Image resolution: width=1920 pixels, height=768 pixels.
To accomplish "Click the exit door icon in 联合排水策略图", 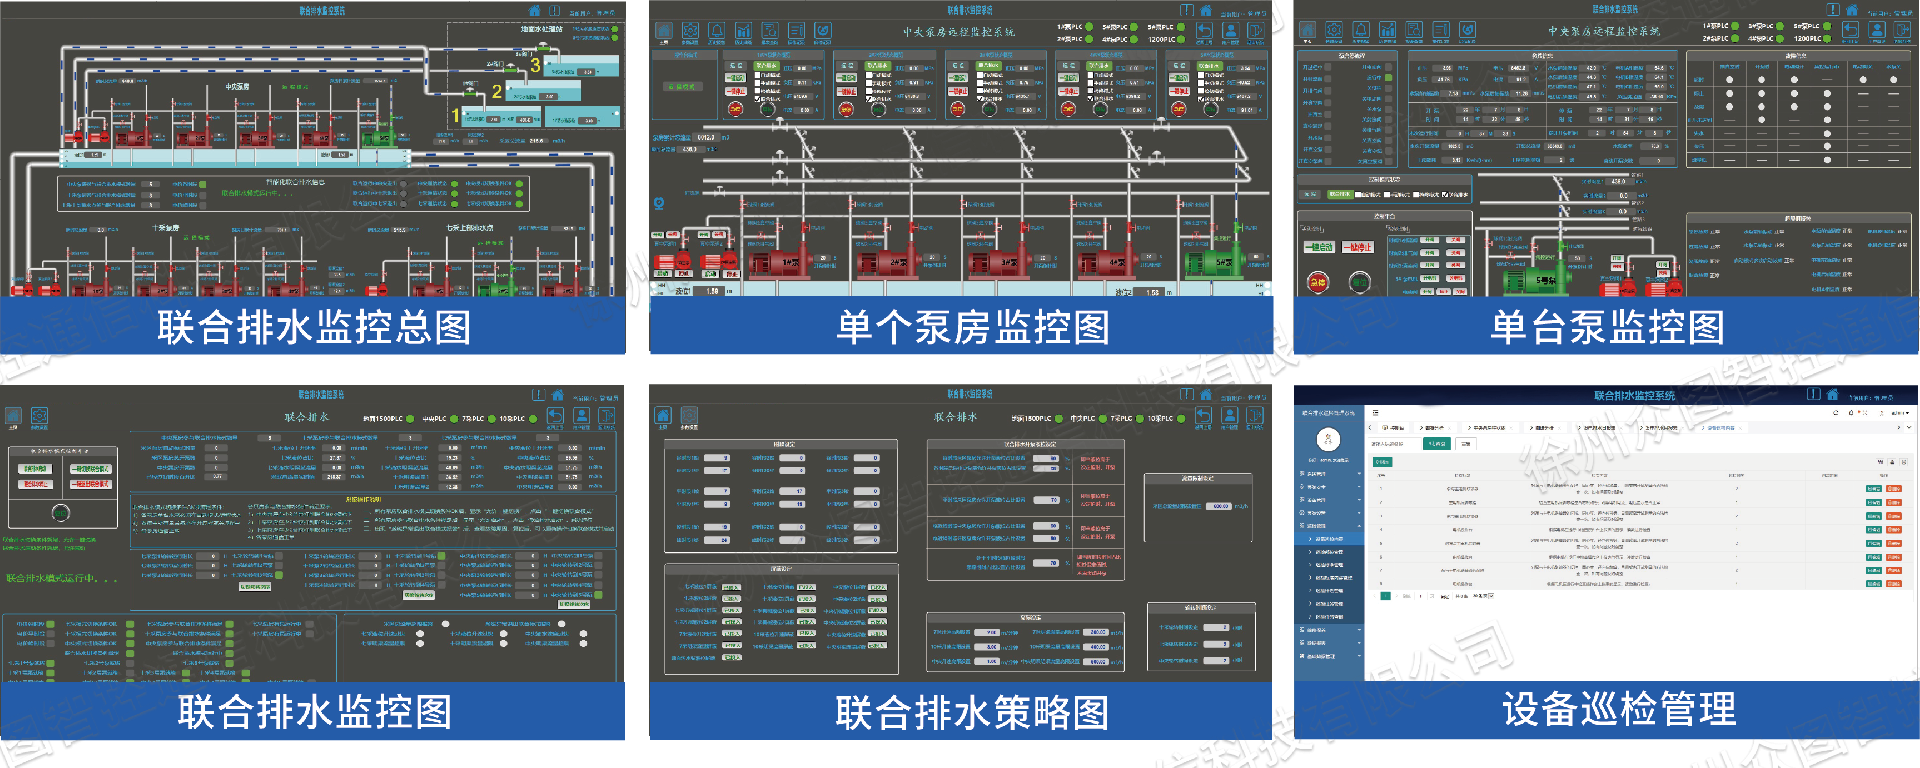I will pyautogui.click(x=1255, y=415).
